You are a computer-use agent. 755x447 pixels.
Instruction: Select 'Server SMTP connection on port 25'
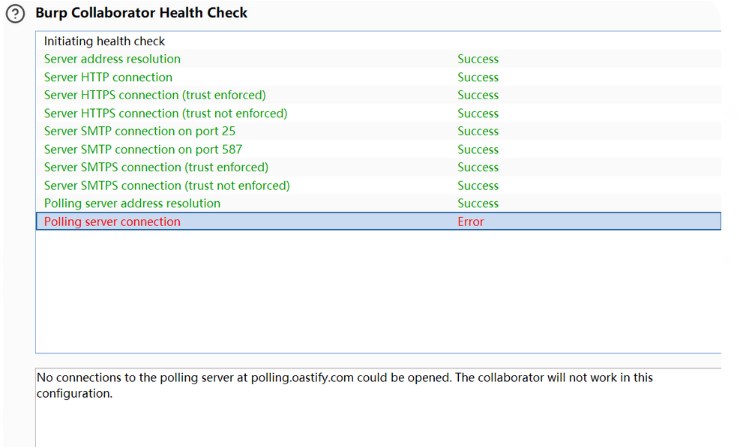[x=140, y=131]
